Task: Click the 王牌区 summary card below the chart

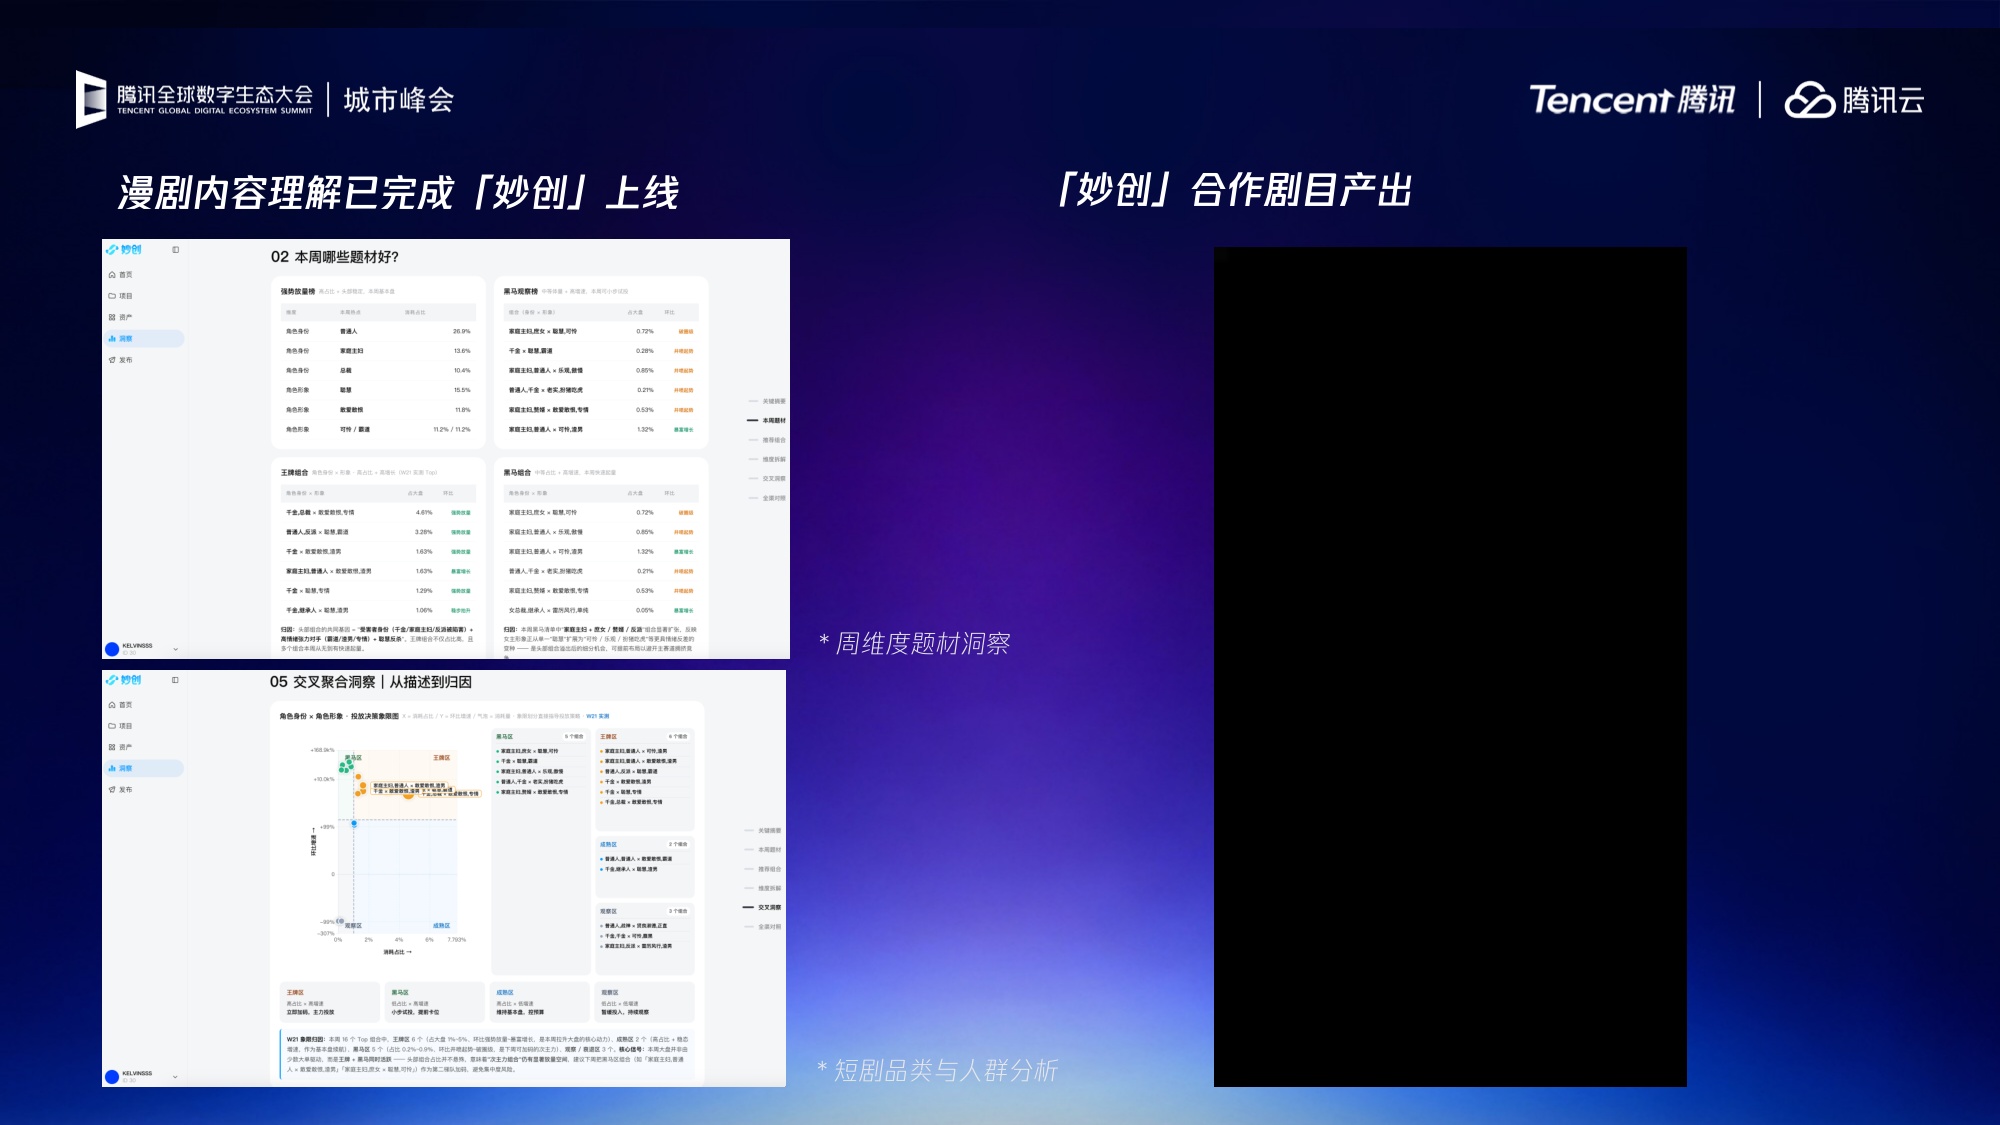Action: click(330, 1002)
